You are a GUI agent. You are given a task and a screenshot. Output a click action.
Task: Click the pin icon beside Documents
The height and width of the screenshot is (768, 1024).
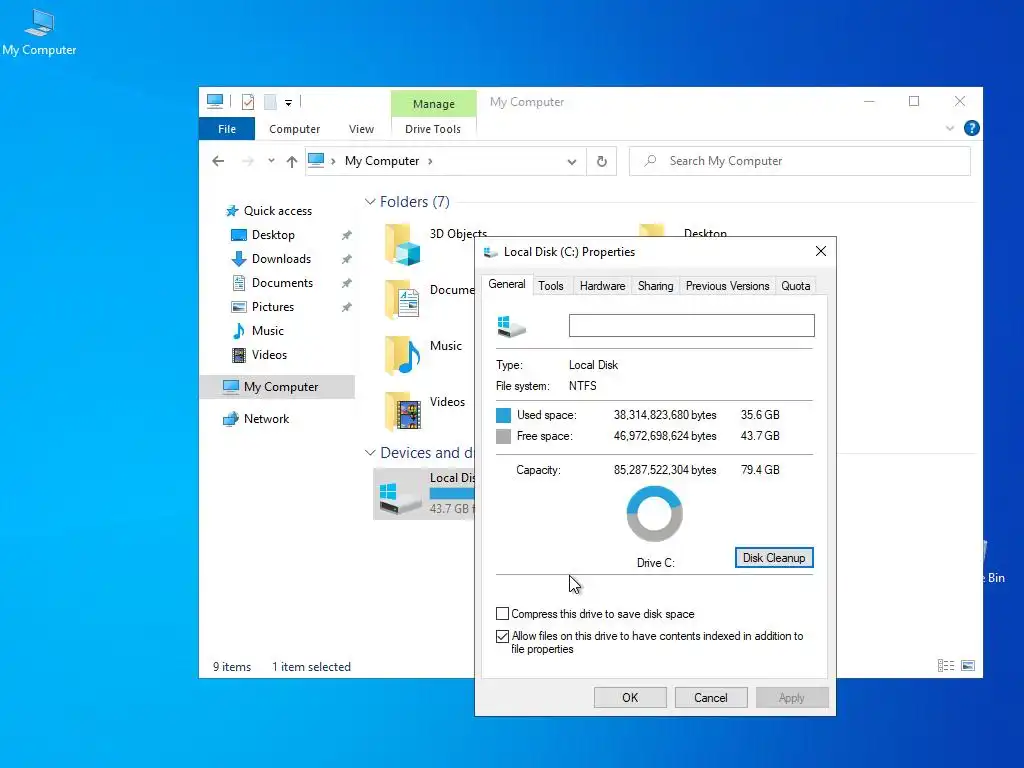347,283
